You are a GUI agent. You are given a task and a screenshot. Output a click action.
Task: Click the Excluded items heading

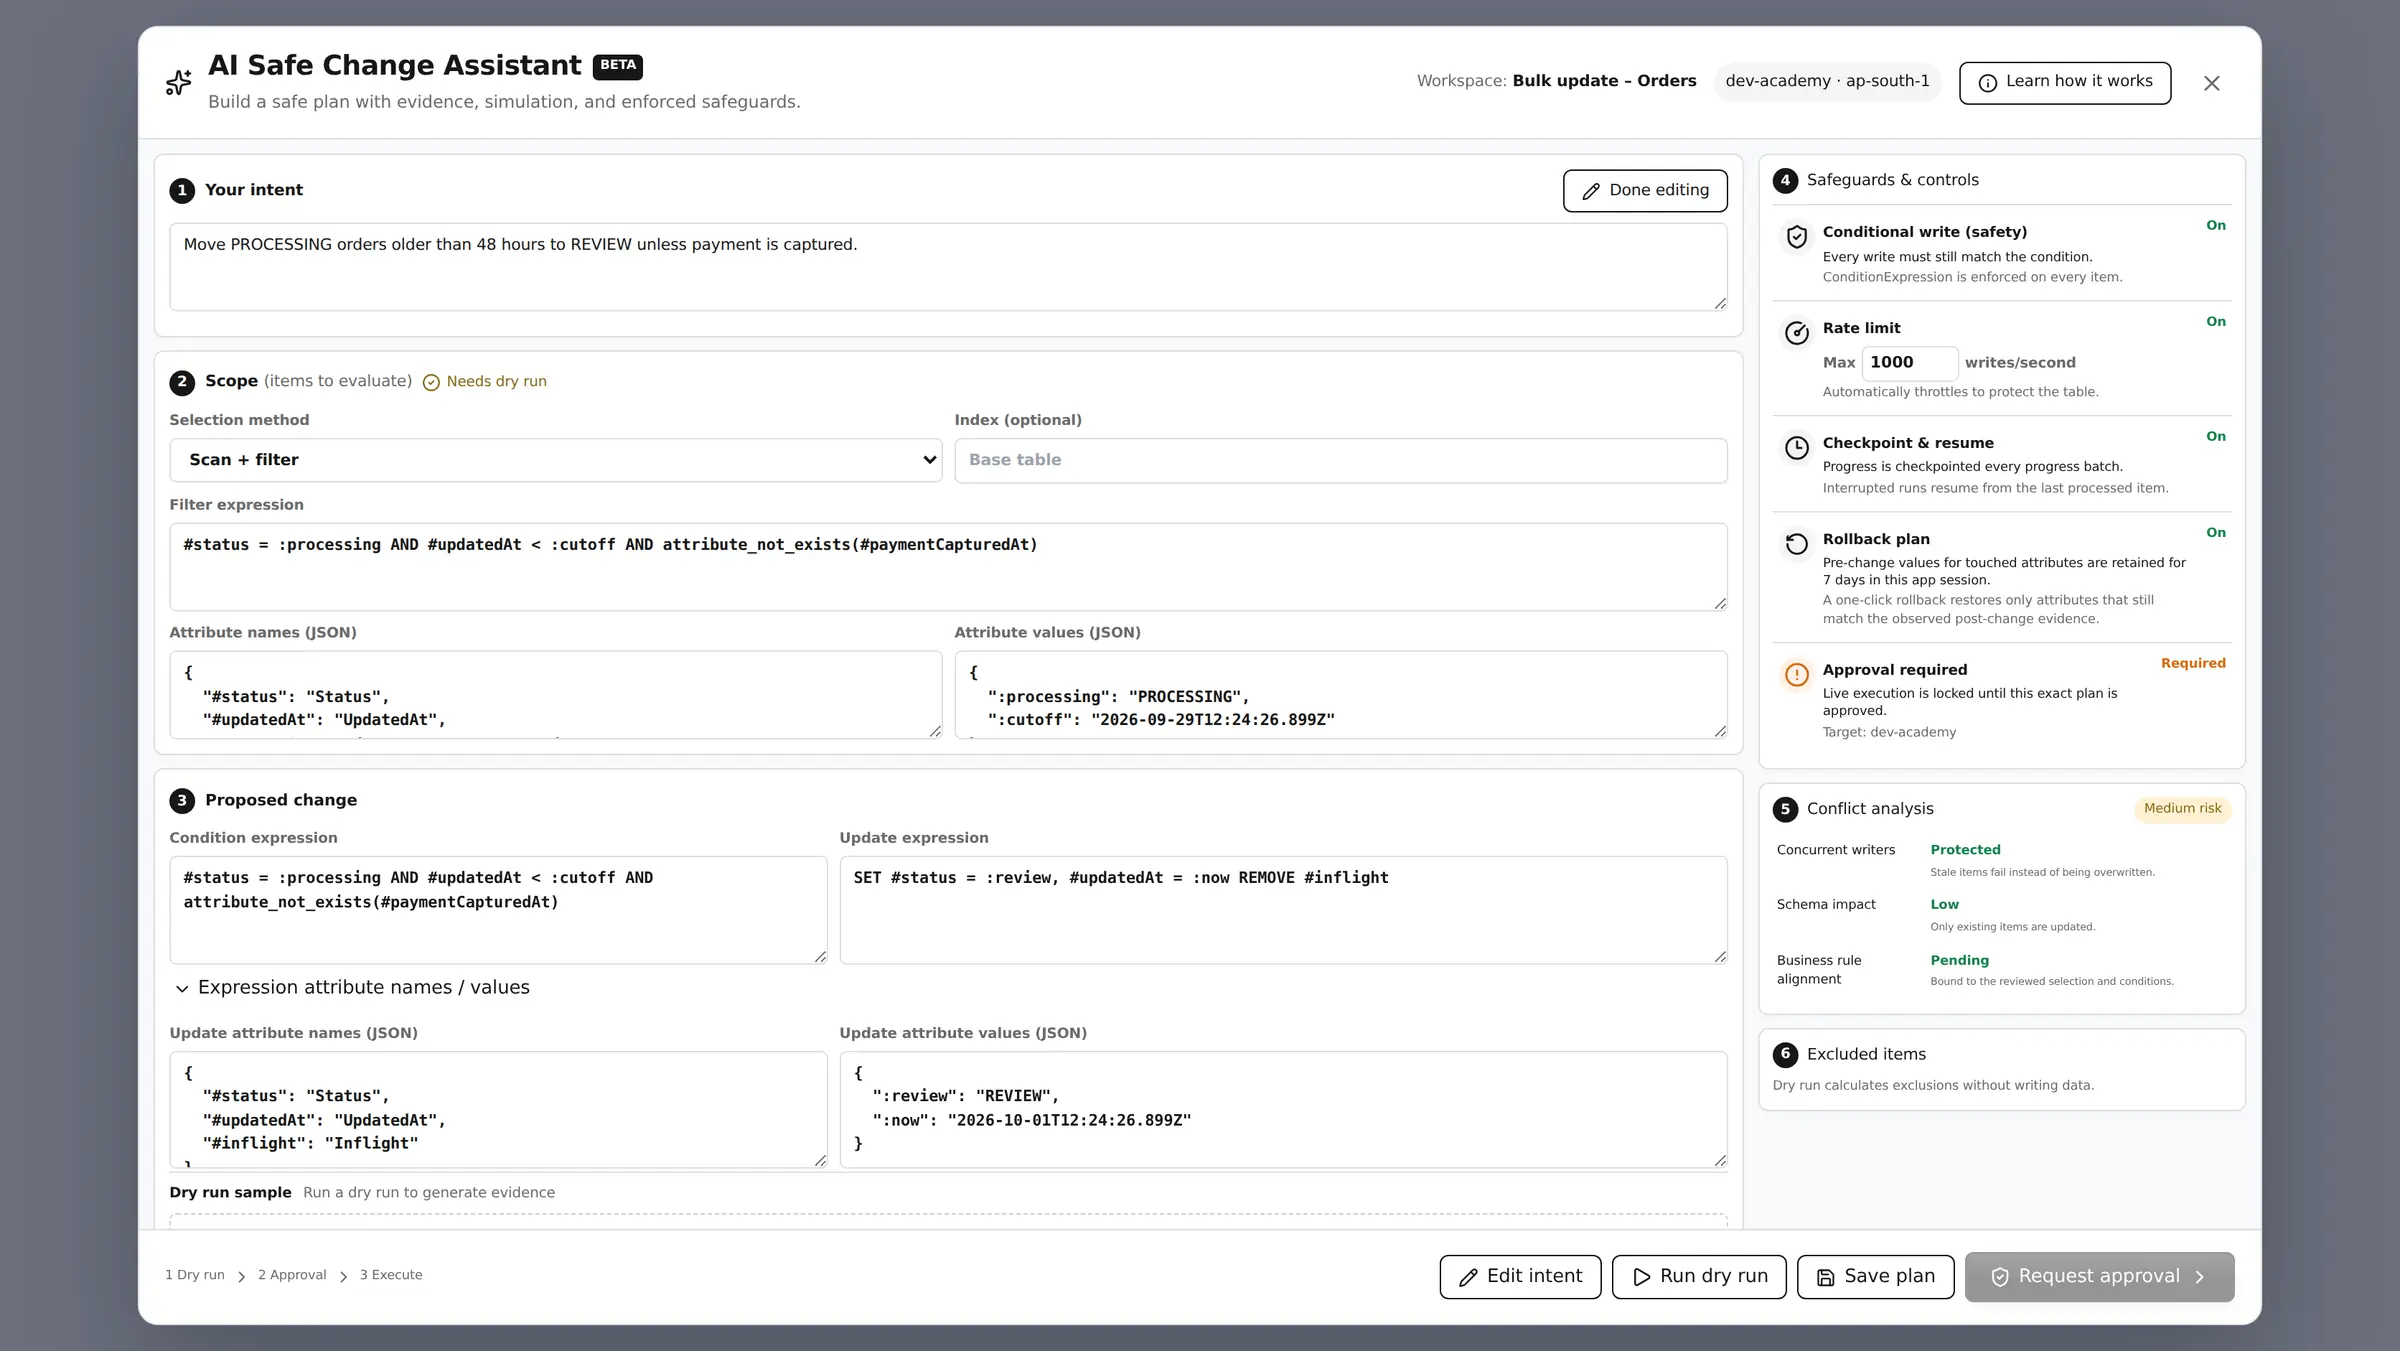click(x=1866, y=1054)
